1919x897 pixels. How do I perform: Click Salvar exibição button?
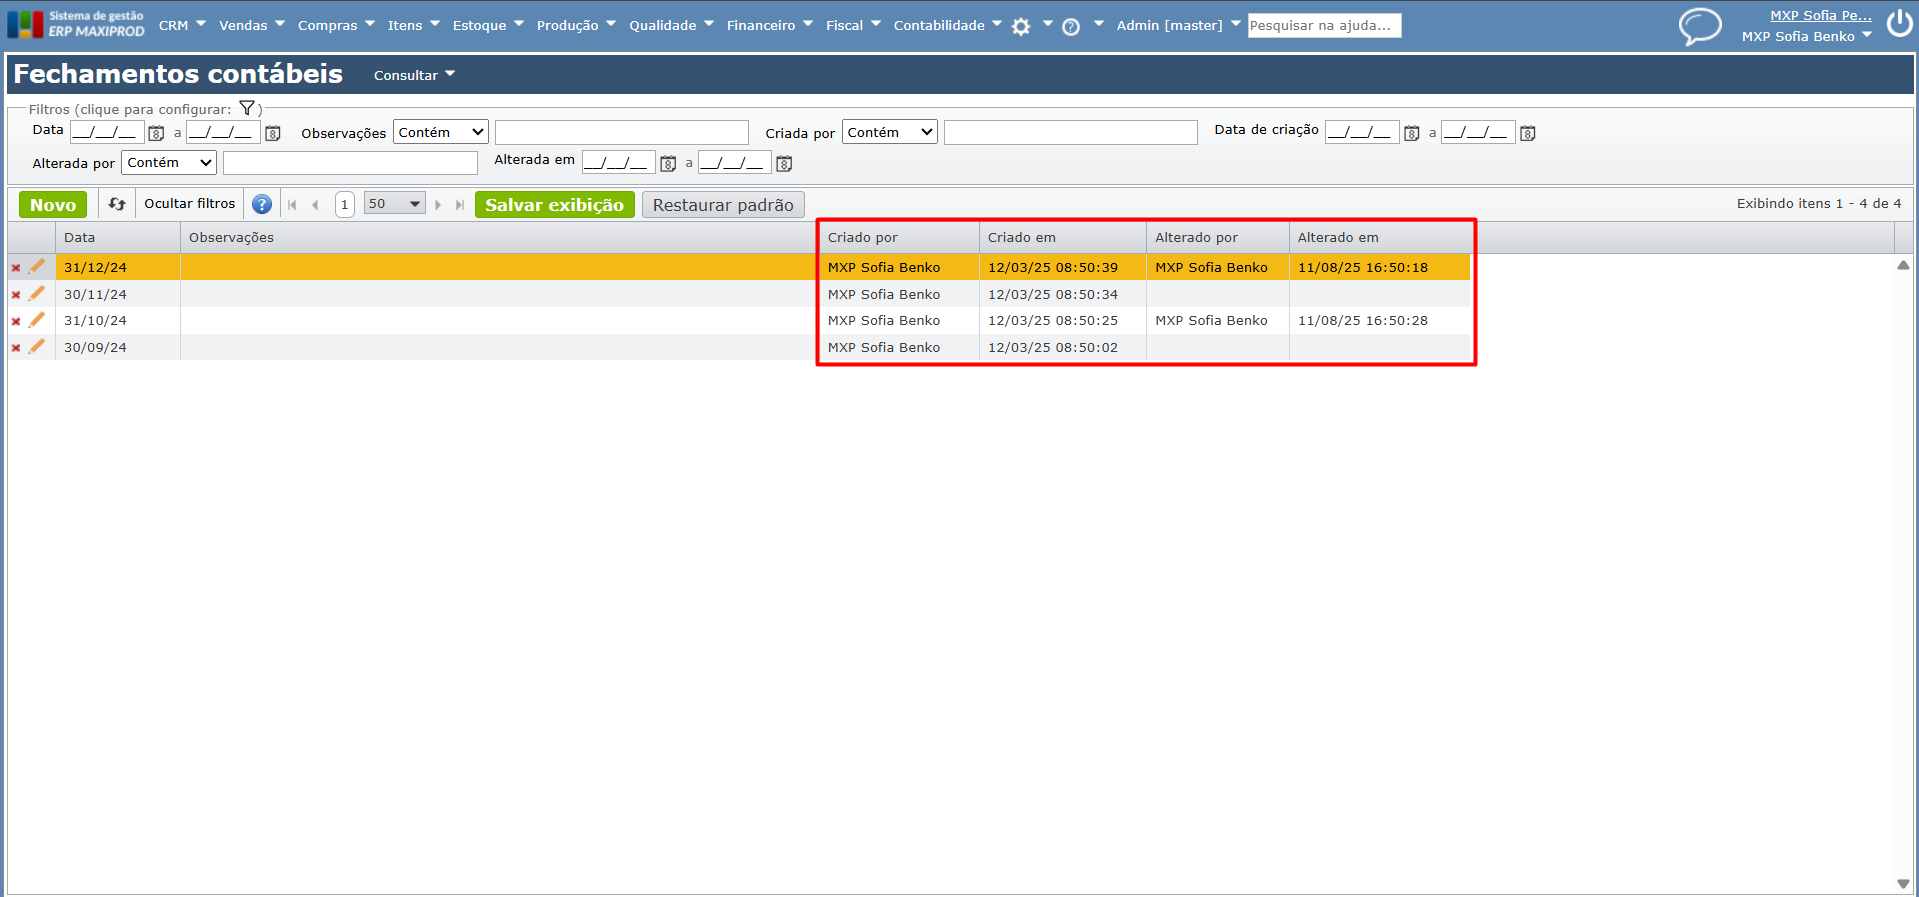coord(555,204)
